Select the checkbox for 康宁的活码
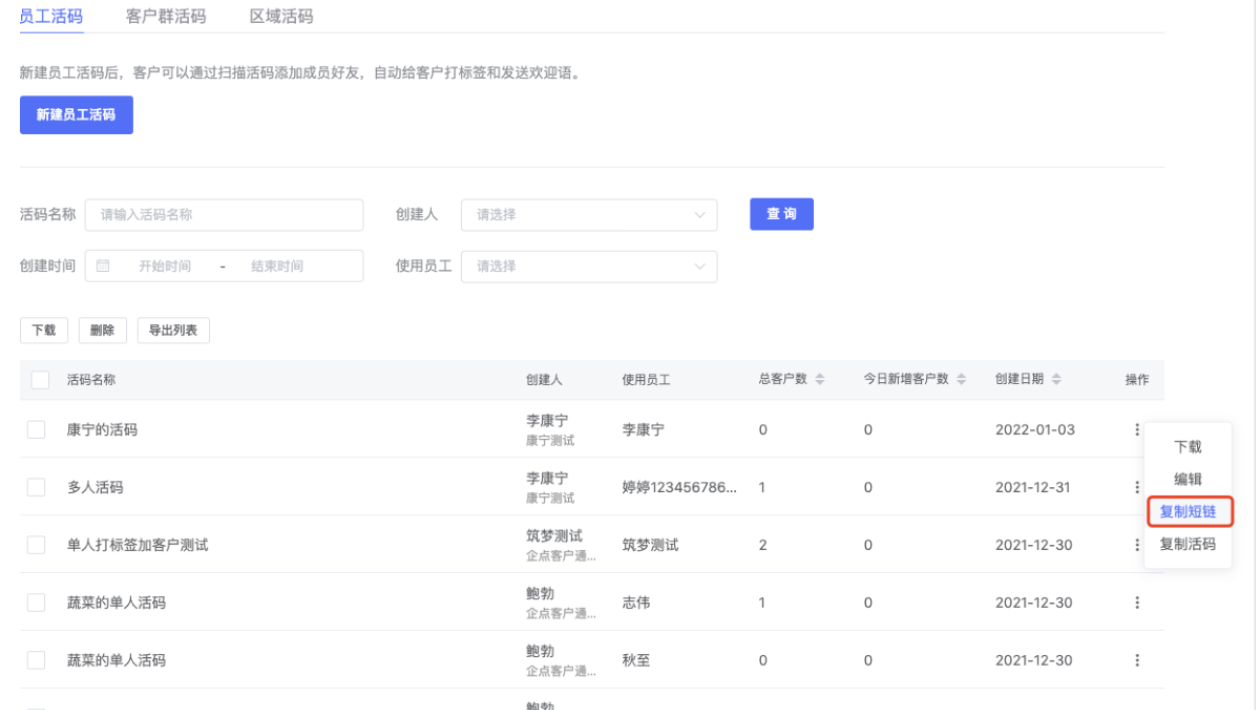 coord(37,430)
